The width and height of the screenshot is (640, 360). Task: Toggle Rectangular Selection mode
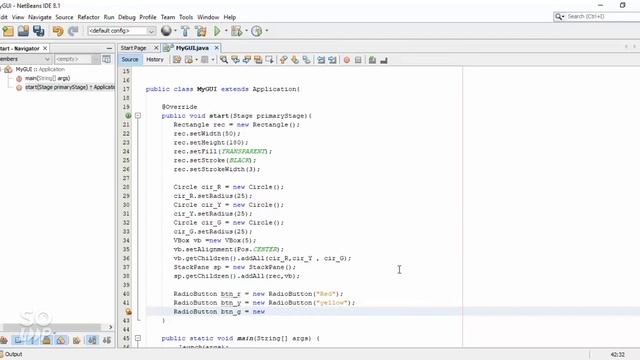(270, 60)
